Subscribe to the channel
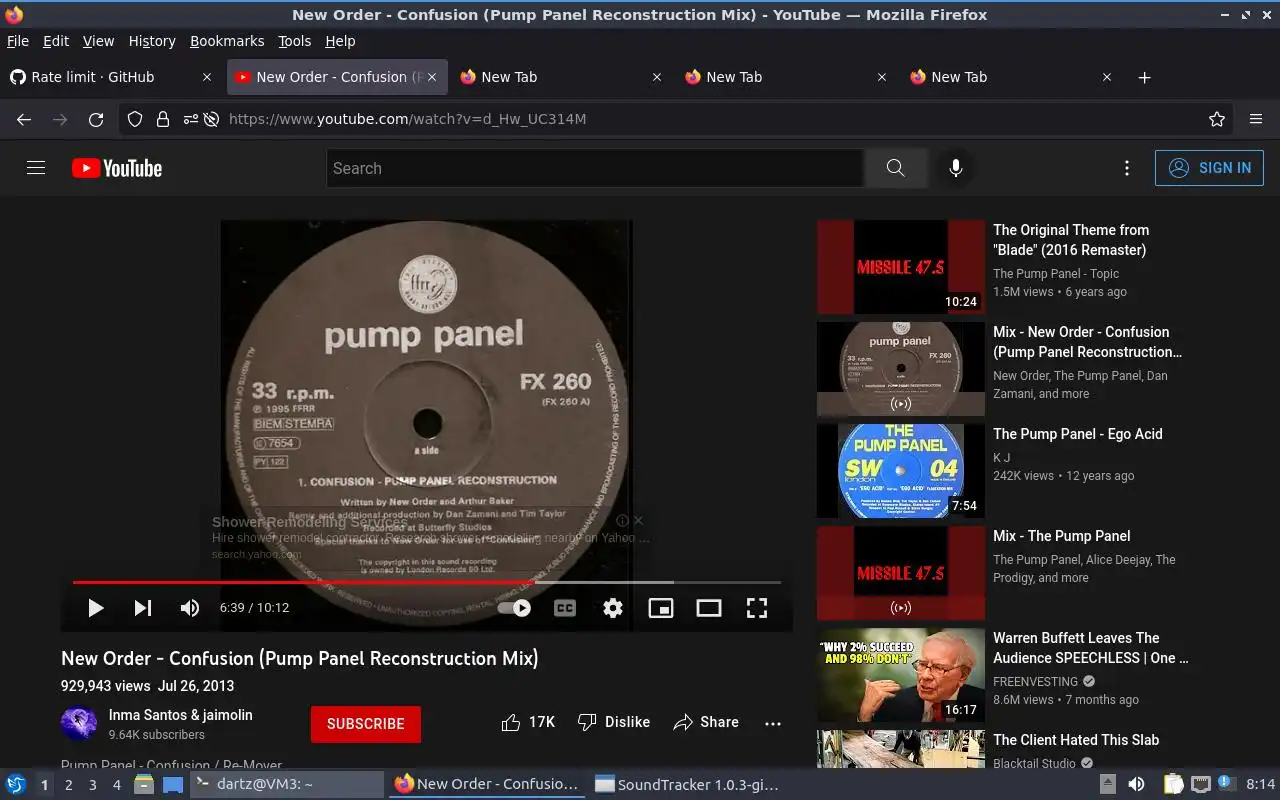This screenshot has height=800, width=1280. point(366,724)
